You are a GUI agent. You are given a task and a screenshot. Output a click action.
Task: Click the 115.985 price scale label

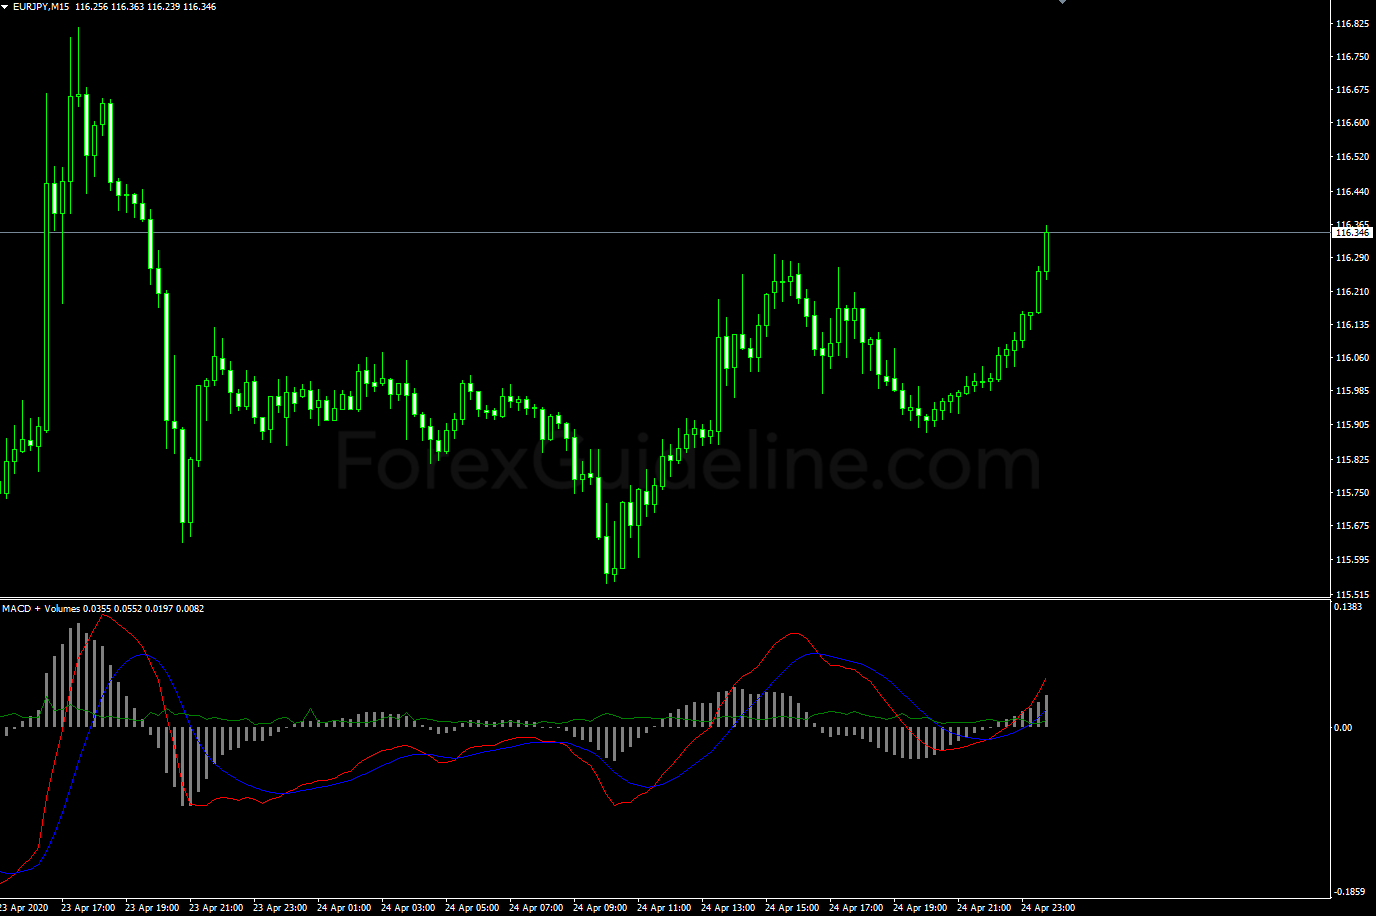click(1352, 391)
